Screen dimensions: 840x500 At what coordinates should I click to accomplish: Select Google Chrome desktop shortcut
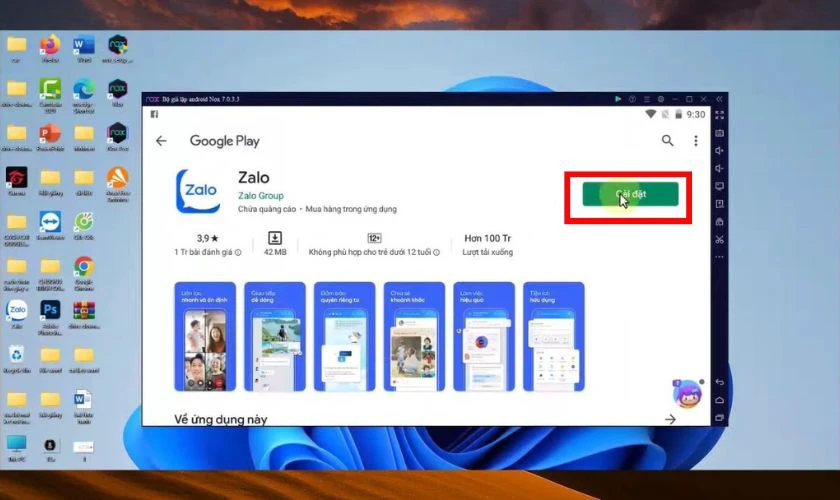pyautogui.click(x=84, y=273)
